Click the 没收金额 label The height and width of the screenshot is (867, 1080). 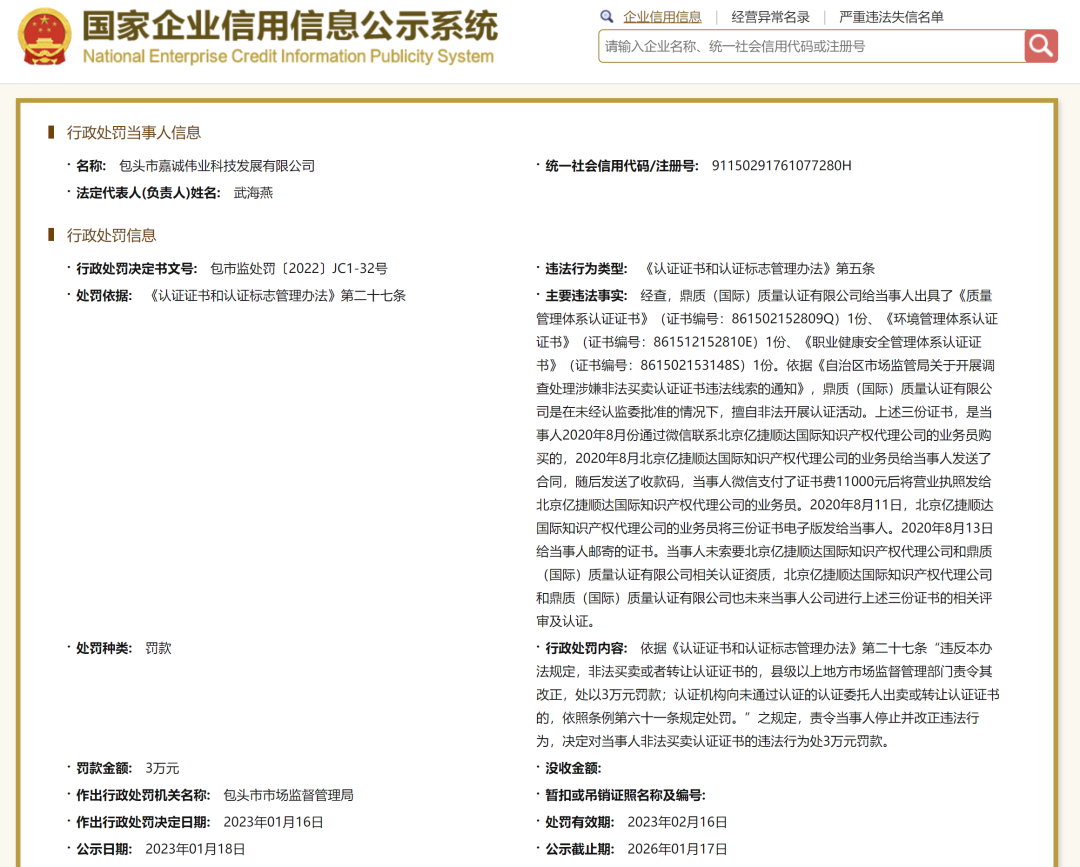(573, 768)
